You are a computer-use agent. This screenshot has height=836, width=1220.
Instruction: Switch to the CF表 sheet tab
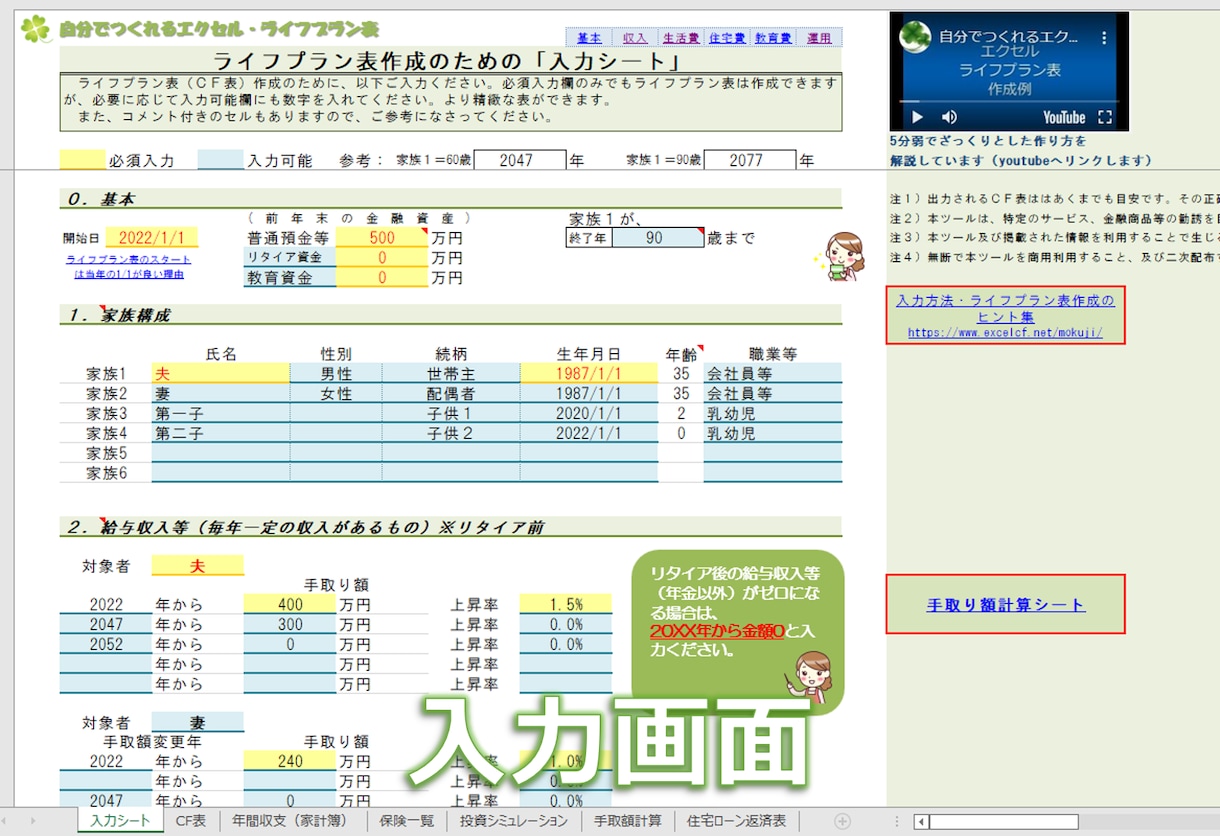pos(190,821)
